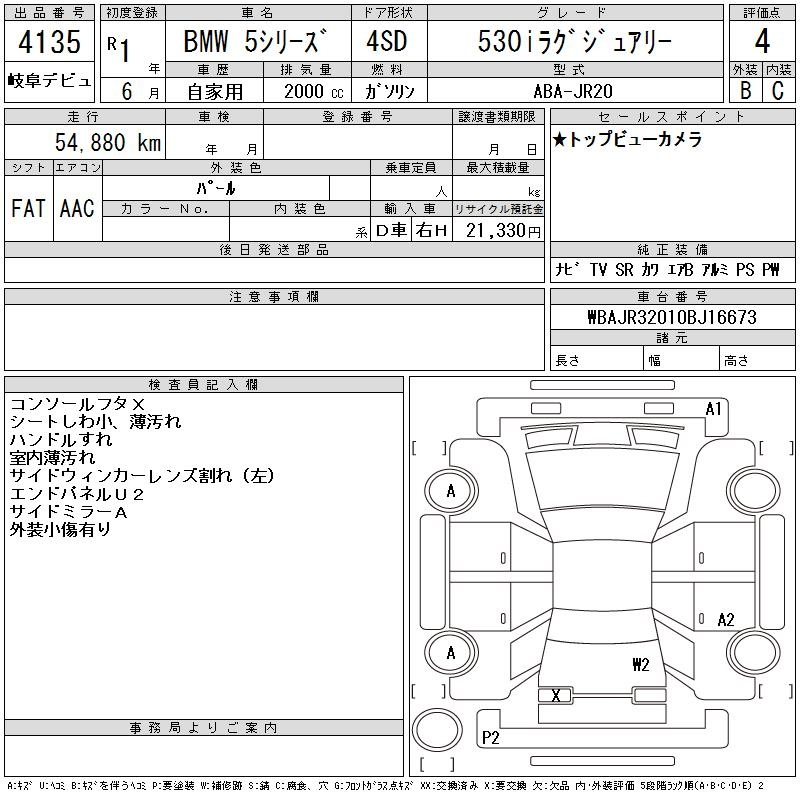Viewport: 800px width, 800px height.
Task: Select the ★トップビューカメラ sales point
Action: (x=628, y=139)
